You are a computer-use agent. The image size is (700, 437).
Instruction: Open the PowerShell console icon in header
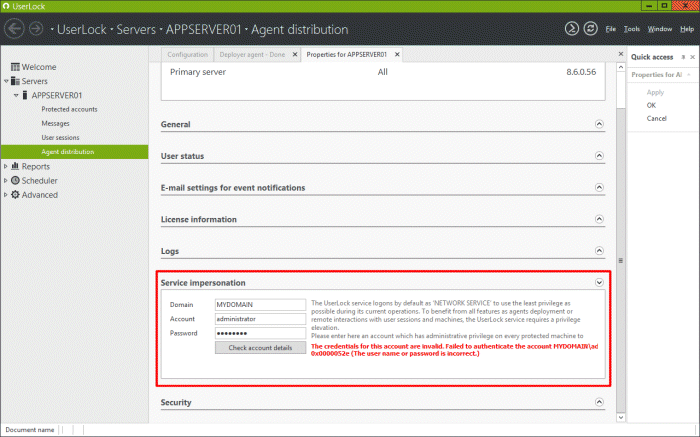[x=571, y=29]
